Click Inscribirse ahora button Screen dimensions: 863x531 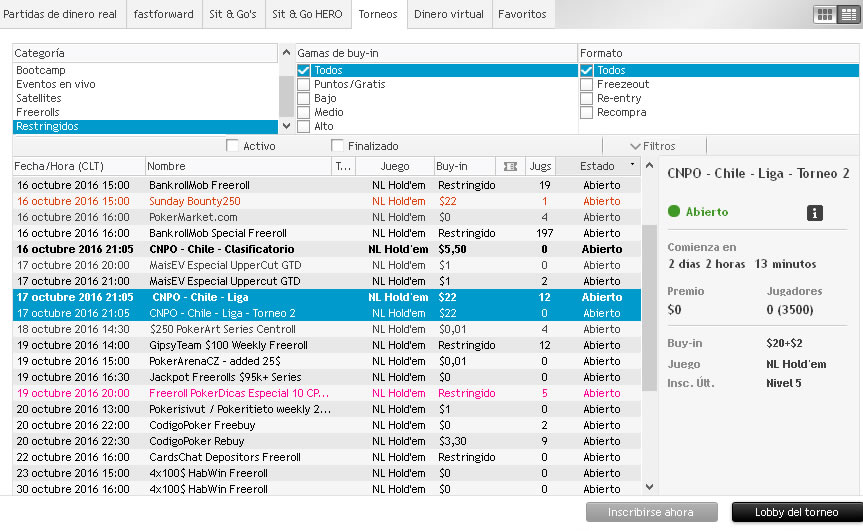[650, 512]
